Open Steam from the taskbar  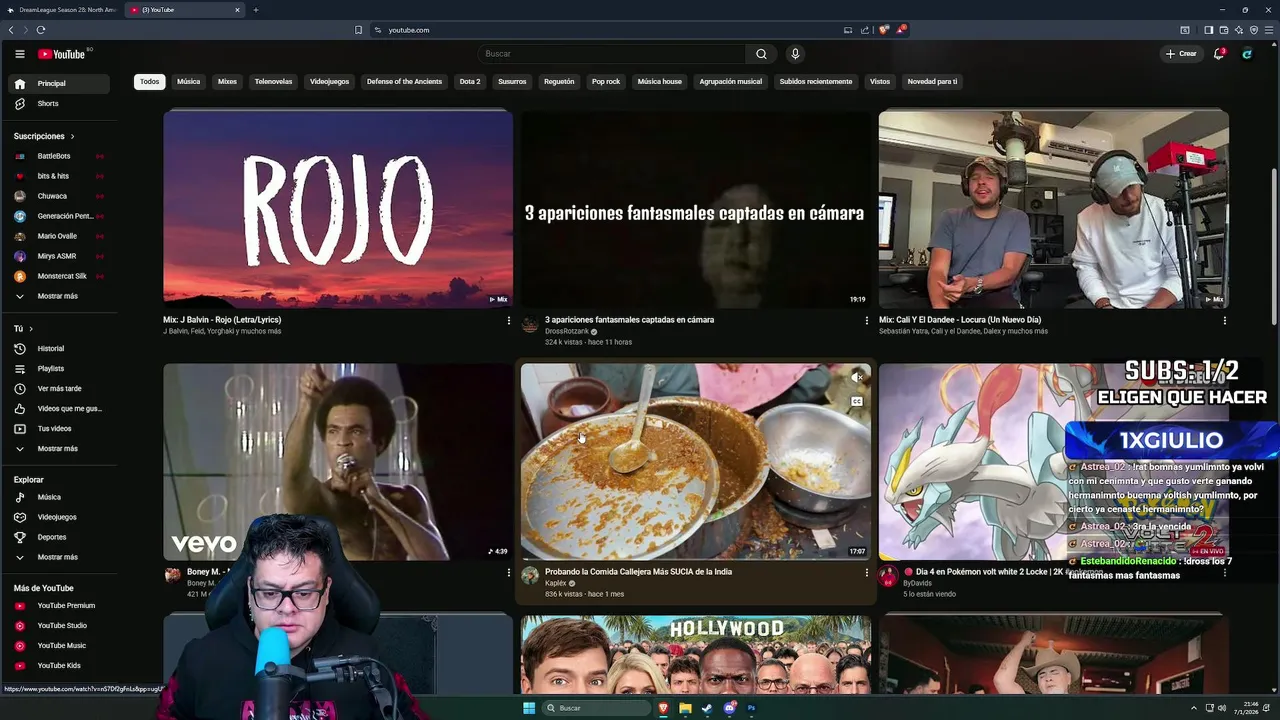point(707,708)
